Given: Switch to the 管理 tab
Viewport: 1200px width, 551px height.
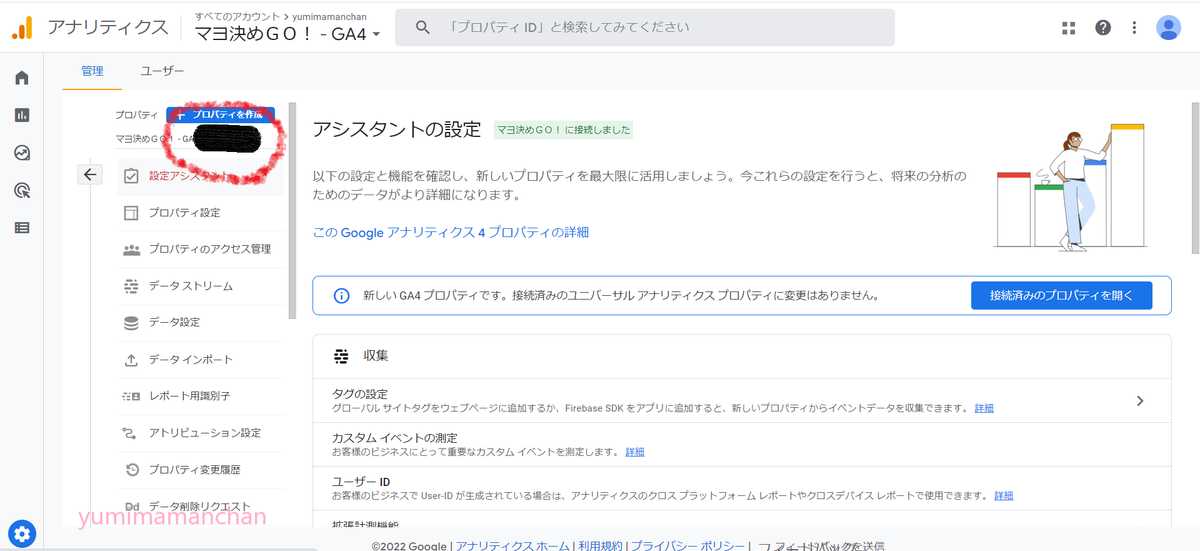Looking at the screenshot, I should pos(92,71).
